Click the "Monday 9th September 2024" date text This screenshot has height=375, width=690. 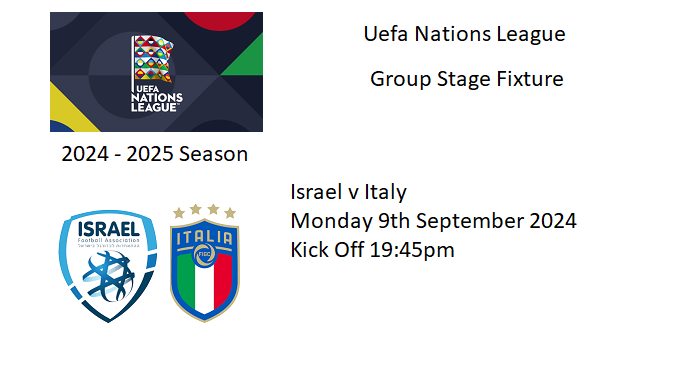coord(433,221)
